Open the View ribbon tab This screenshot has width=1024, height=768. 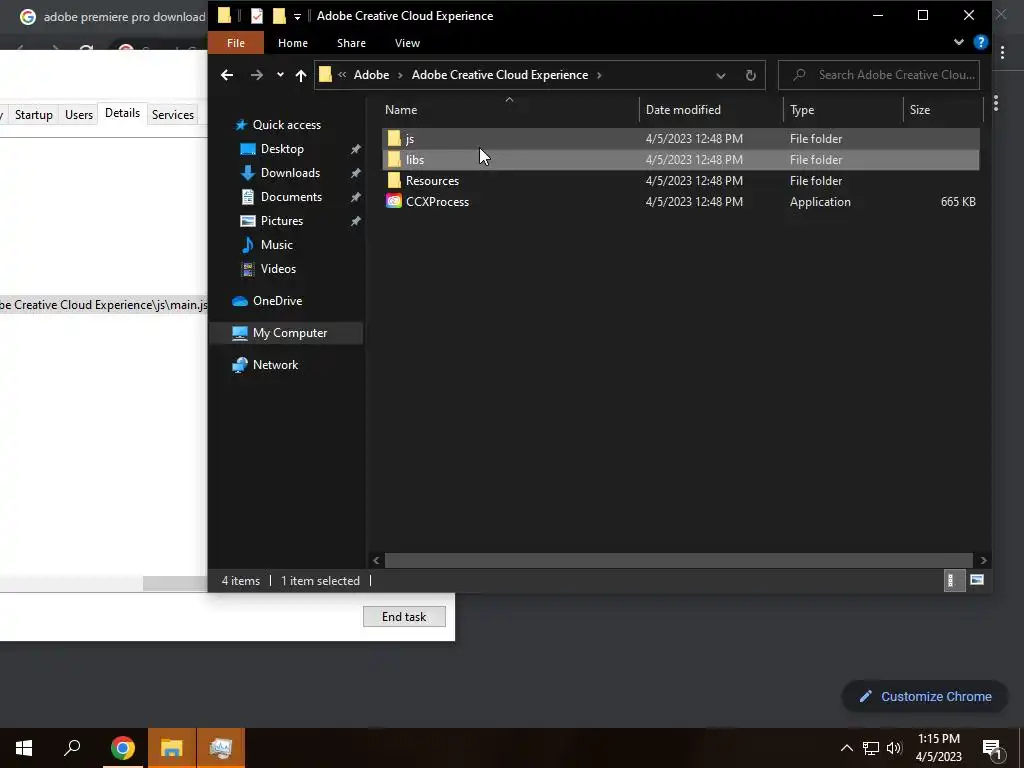coord(407,43)
